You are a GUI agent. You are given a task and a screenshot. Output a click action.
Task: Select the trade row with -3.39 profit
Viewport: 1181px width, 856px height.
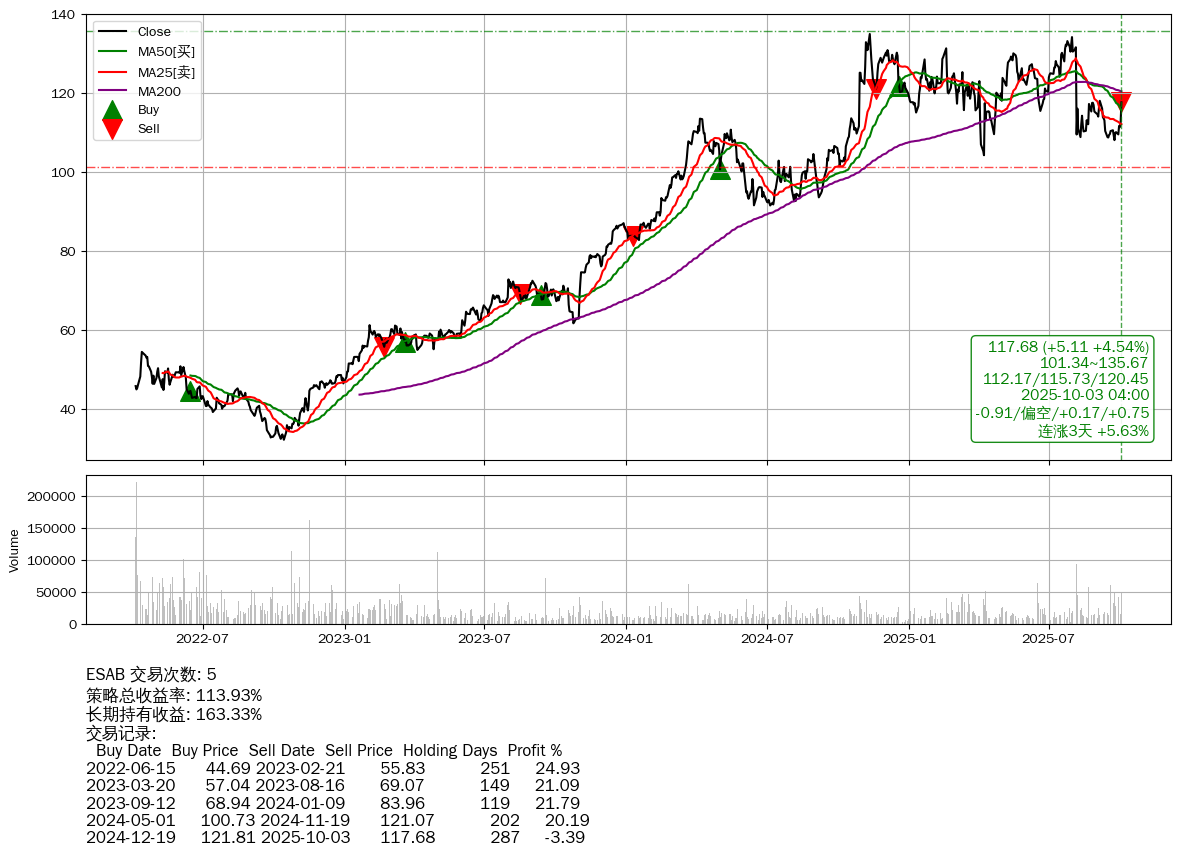click(335, 836)
